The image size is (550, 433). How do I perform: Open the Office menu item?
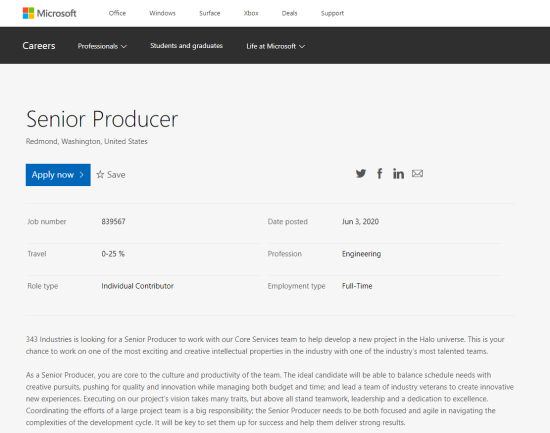click(x=117, y=13)
